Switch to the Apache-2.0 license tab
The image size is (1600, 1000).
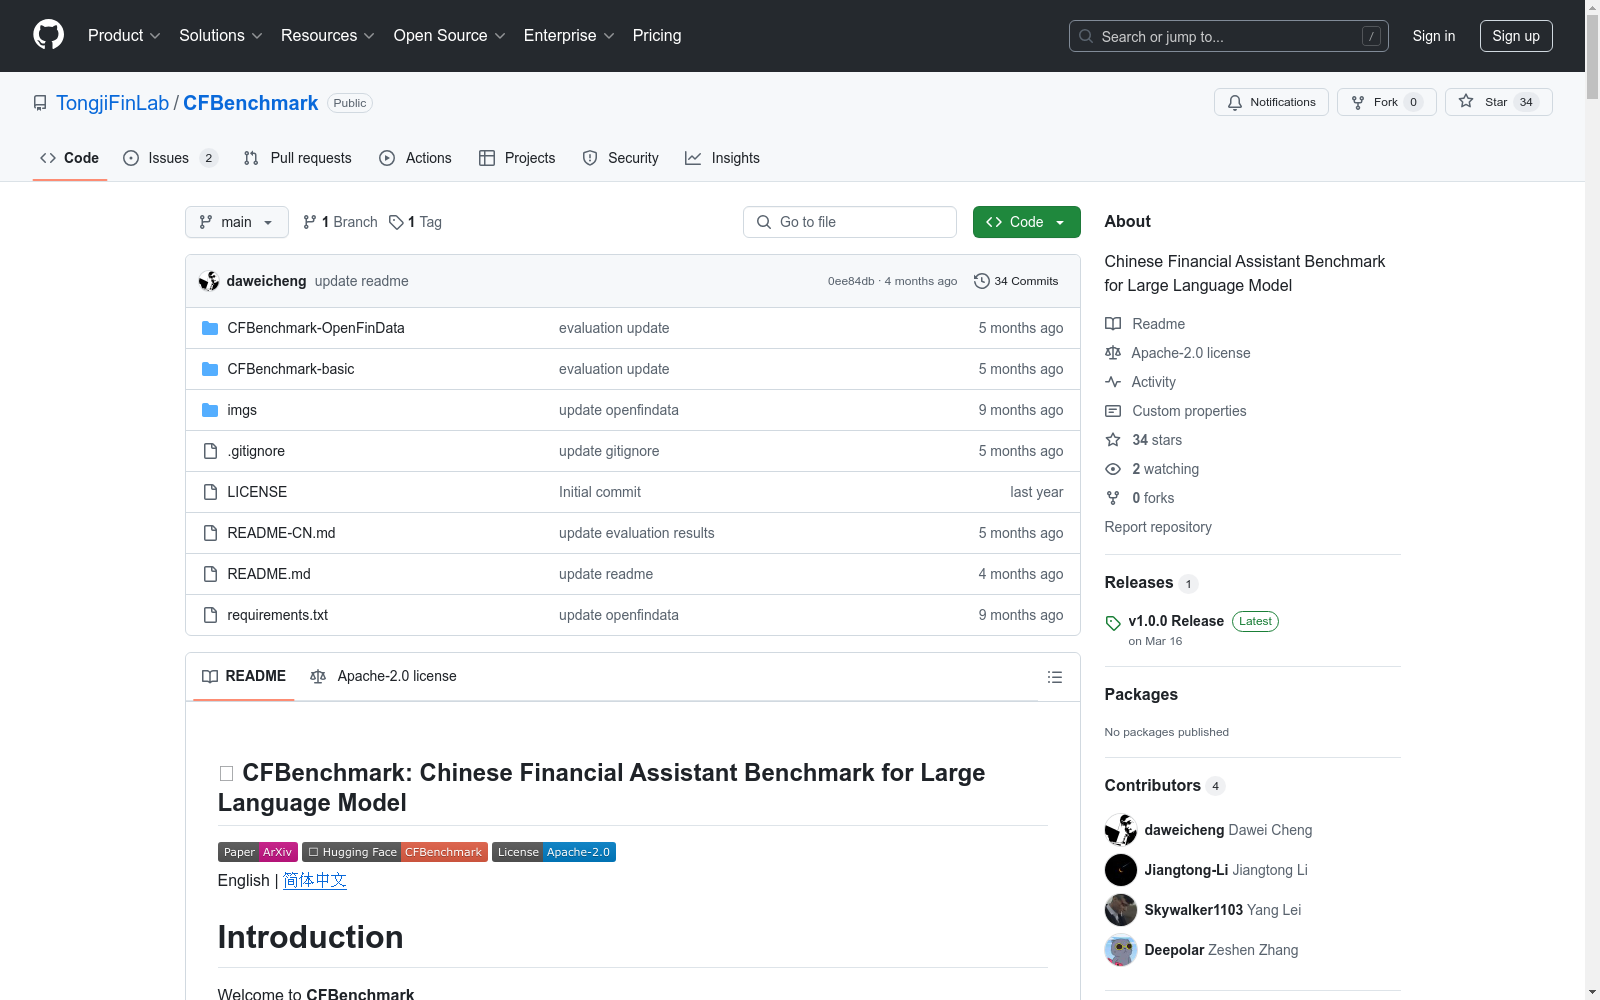383,676
